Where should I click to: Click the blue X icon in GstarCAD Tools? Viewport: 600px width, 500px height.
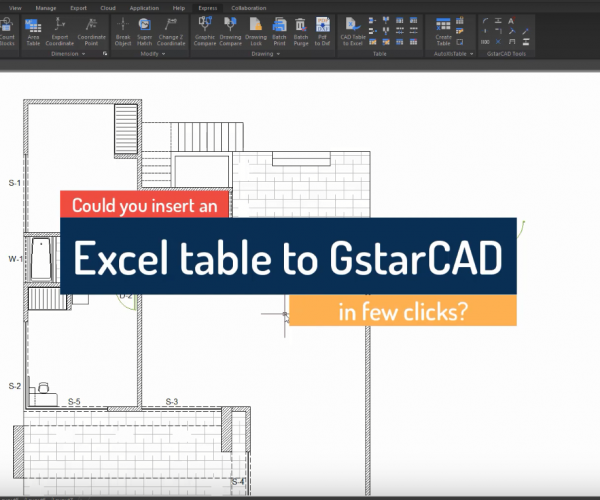(x=498, y=42)
